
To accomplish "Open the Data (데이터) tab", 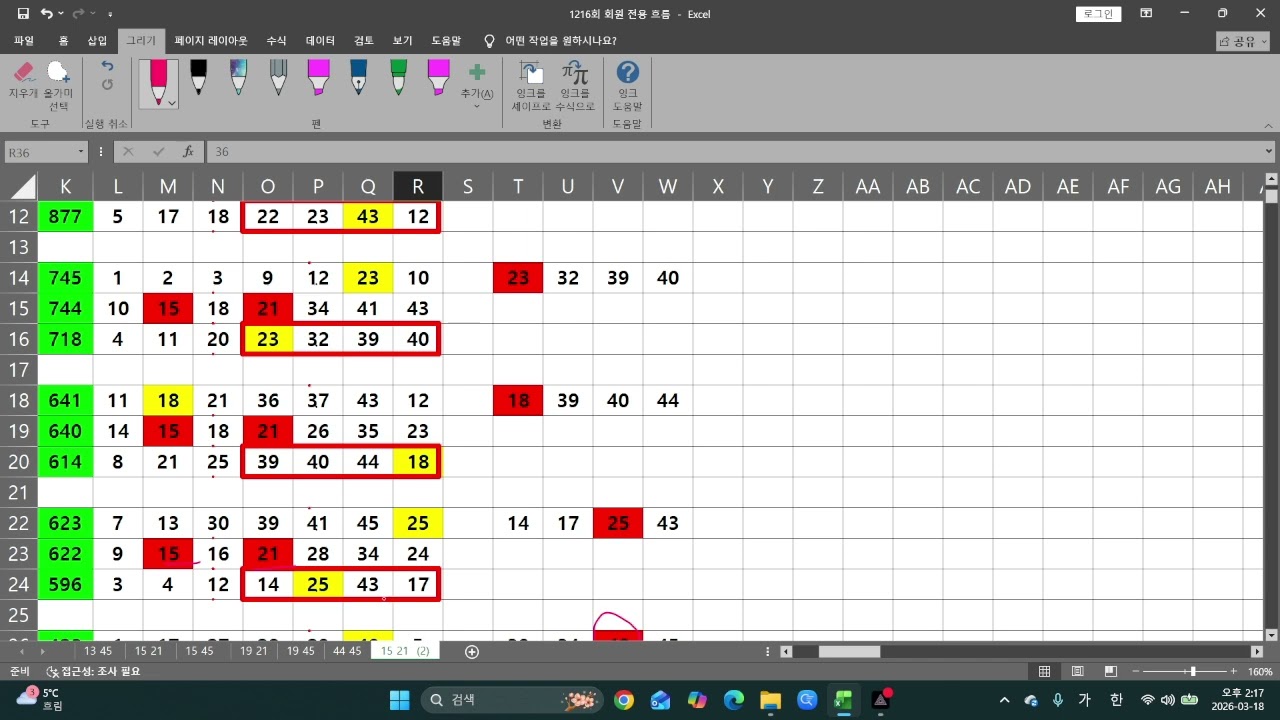I will [x=320, y=41].
